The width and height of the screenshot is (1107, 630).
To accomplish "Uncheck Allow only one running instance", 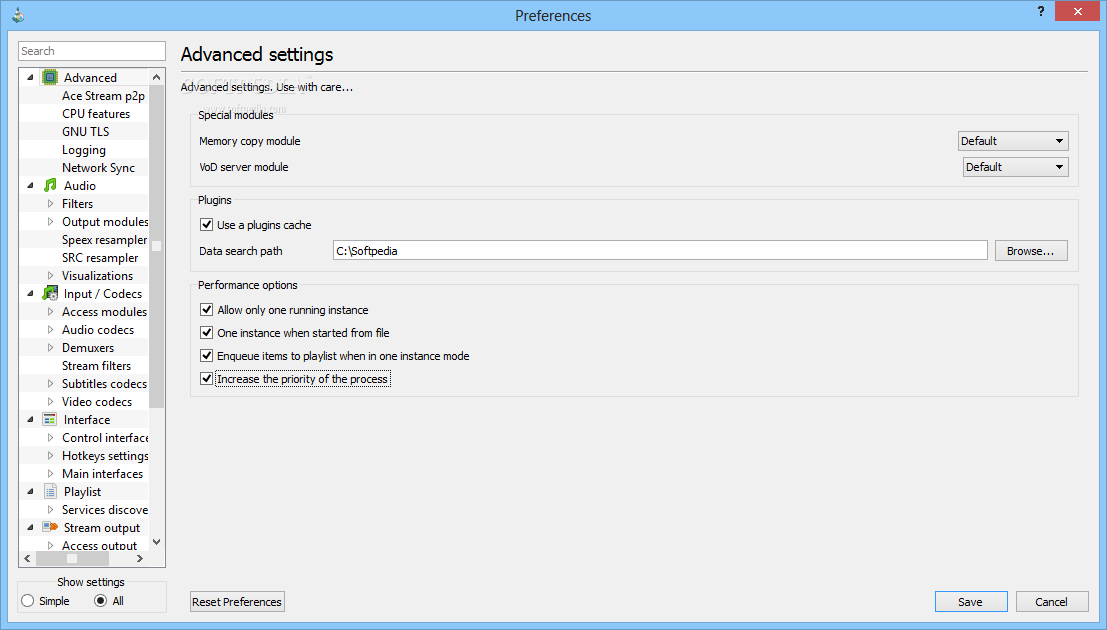I will click(206, 309).
